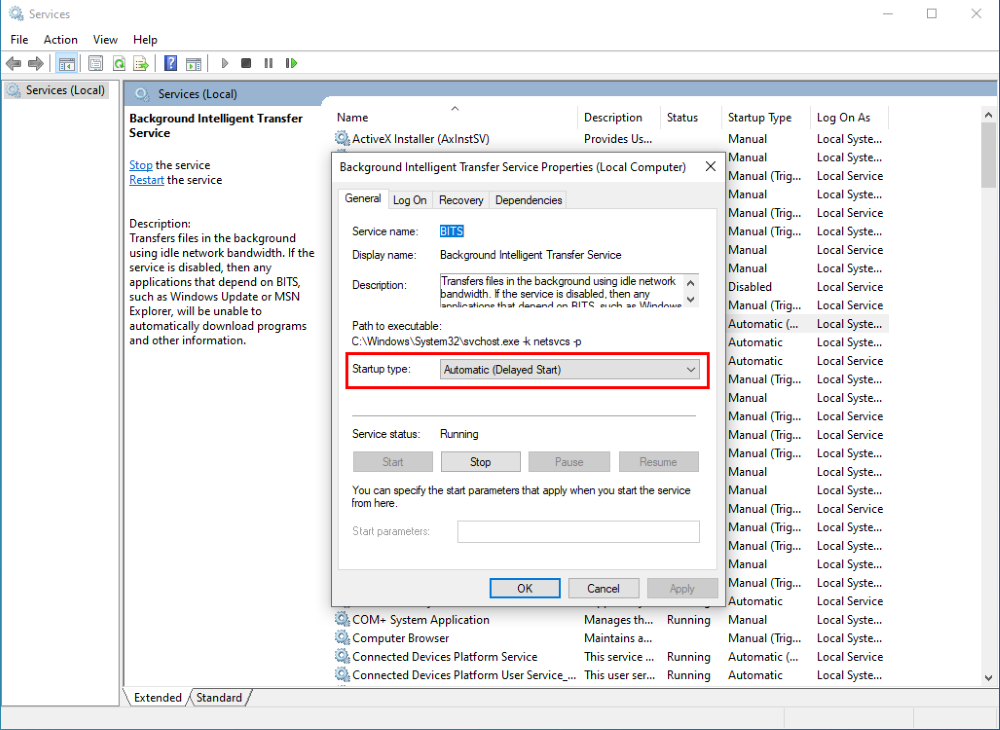Click the Refresh toolbar icon
Image resolution: width=1000 pixels, height=730 pixels.
coord(118,63)
